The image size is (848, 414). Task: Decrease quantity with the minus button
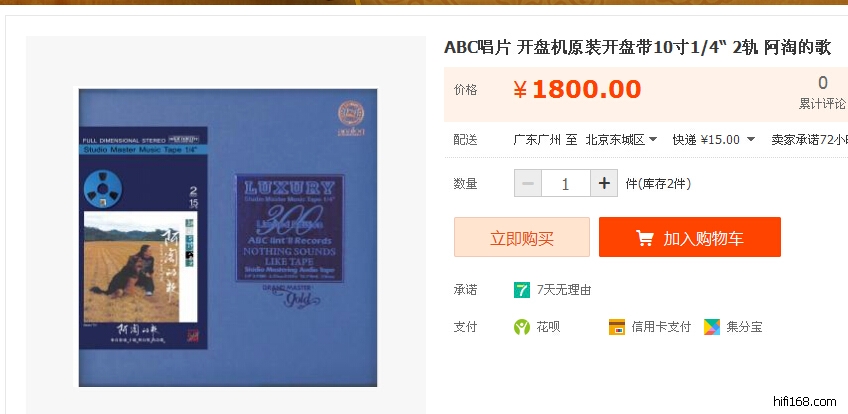[x=528, y=183]
